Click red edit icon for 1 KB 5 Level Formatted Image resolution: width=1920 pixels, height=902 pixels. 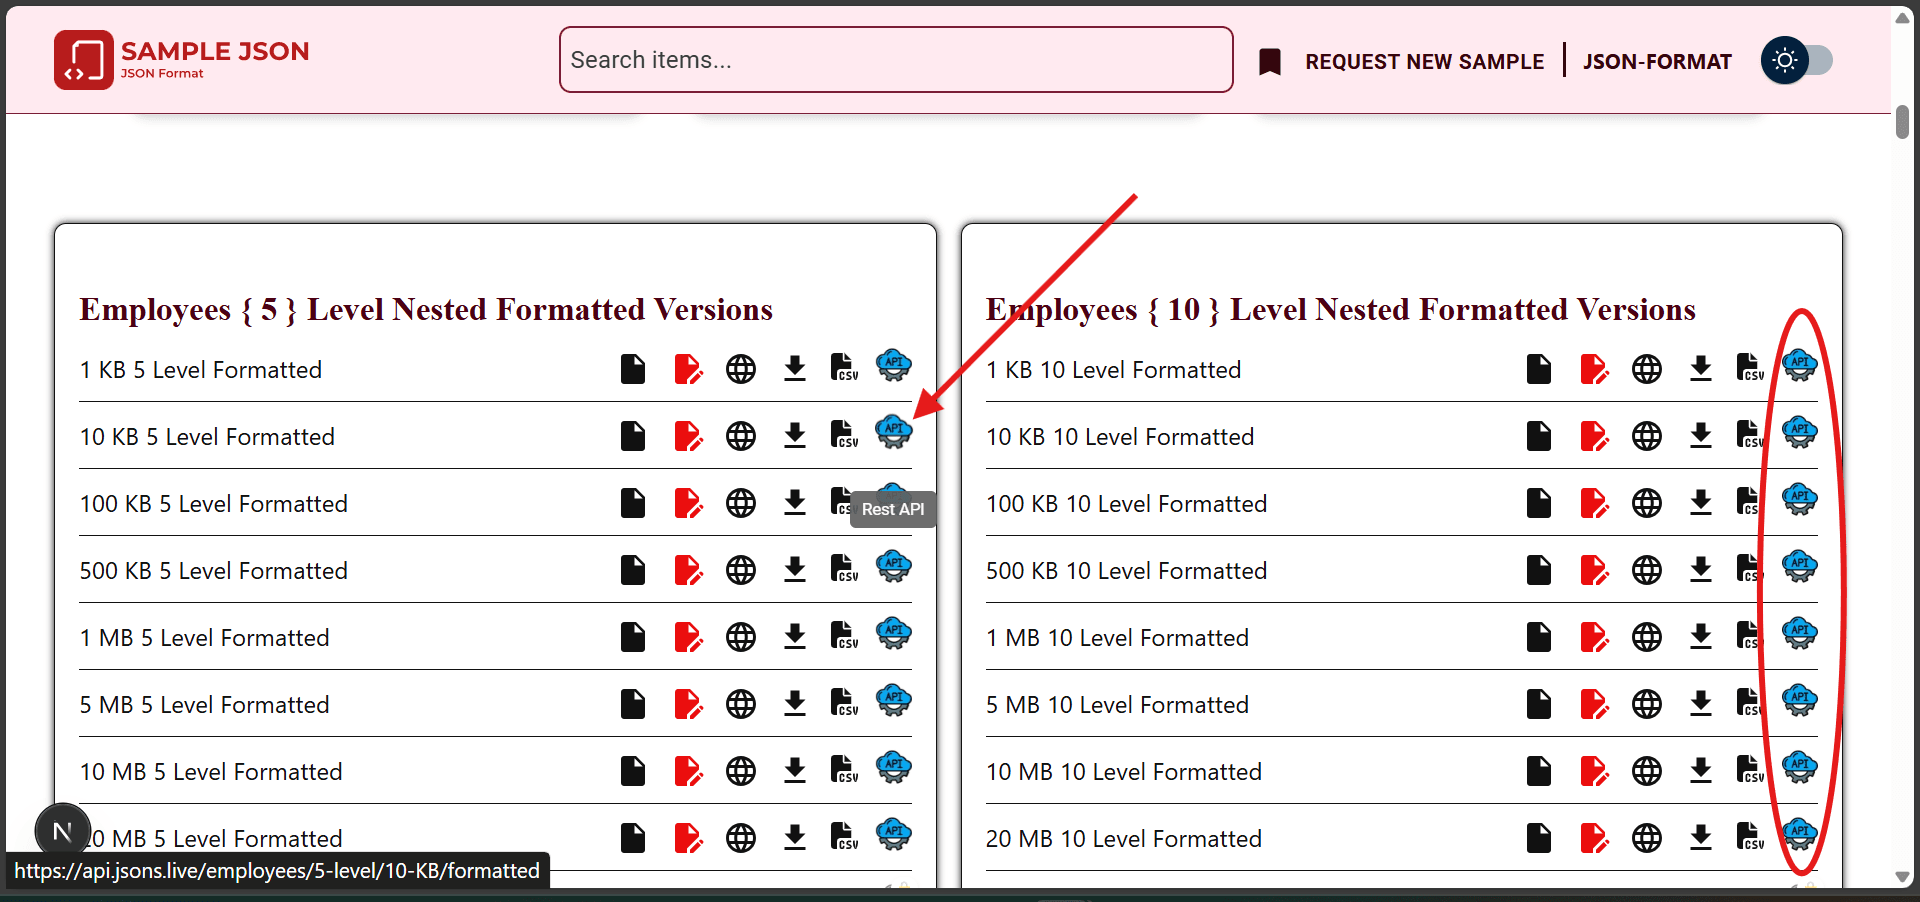click(x=688, y=369)
